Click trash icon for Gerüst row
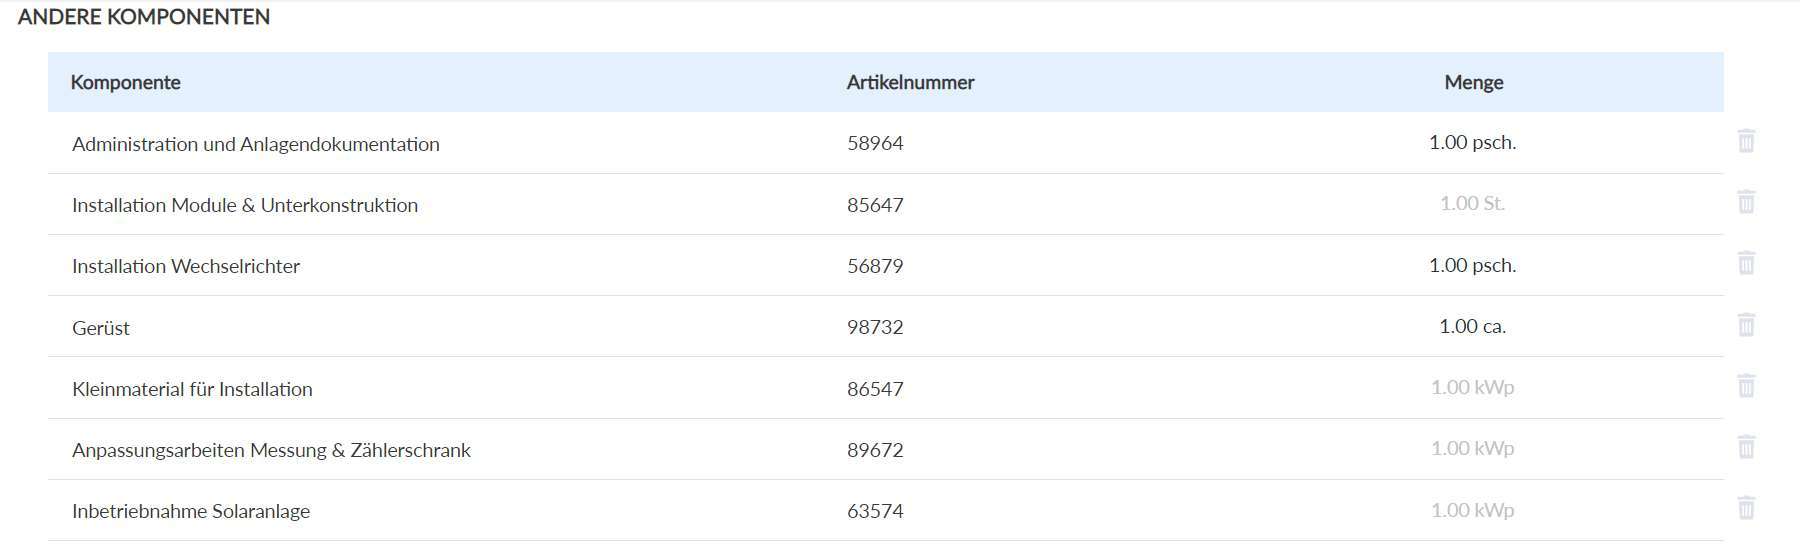This screenshot has width=1800, height=550. (1746, 325)
